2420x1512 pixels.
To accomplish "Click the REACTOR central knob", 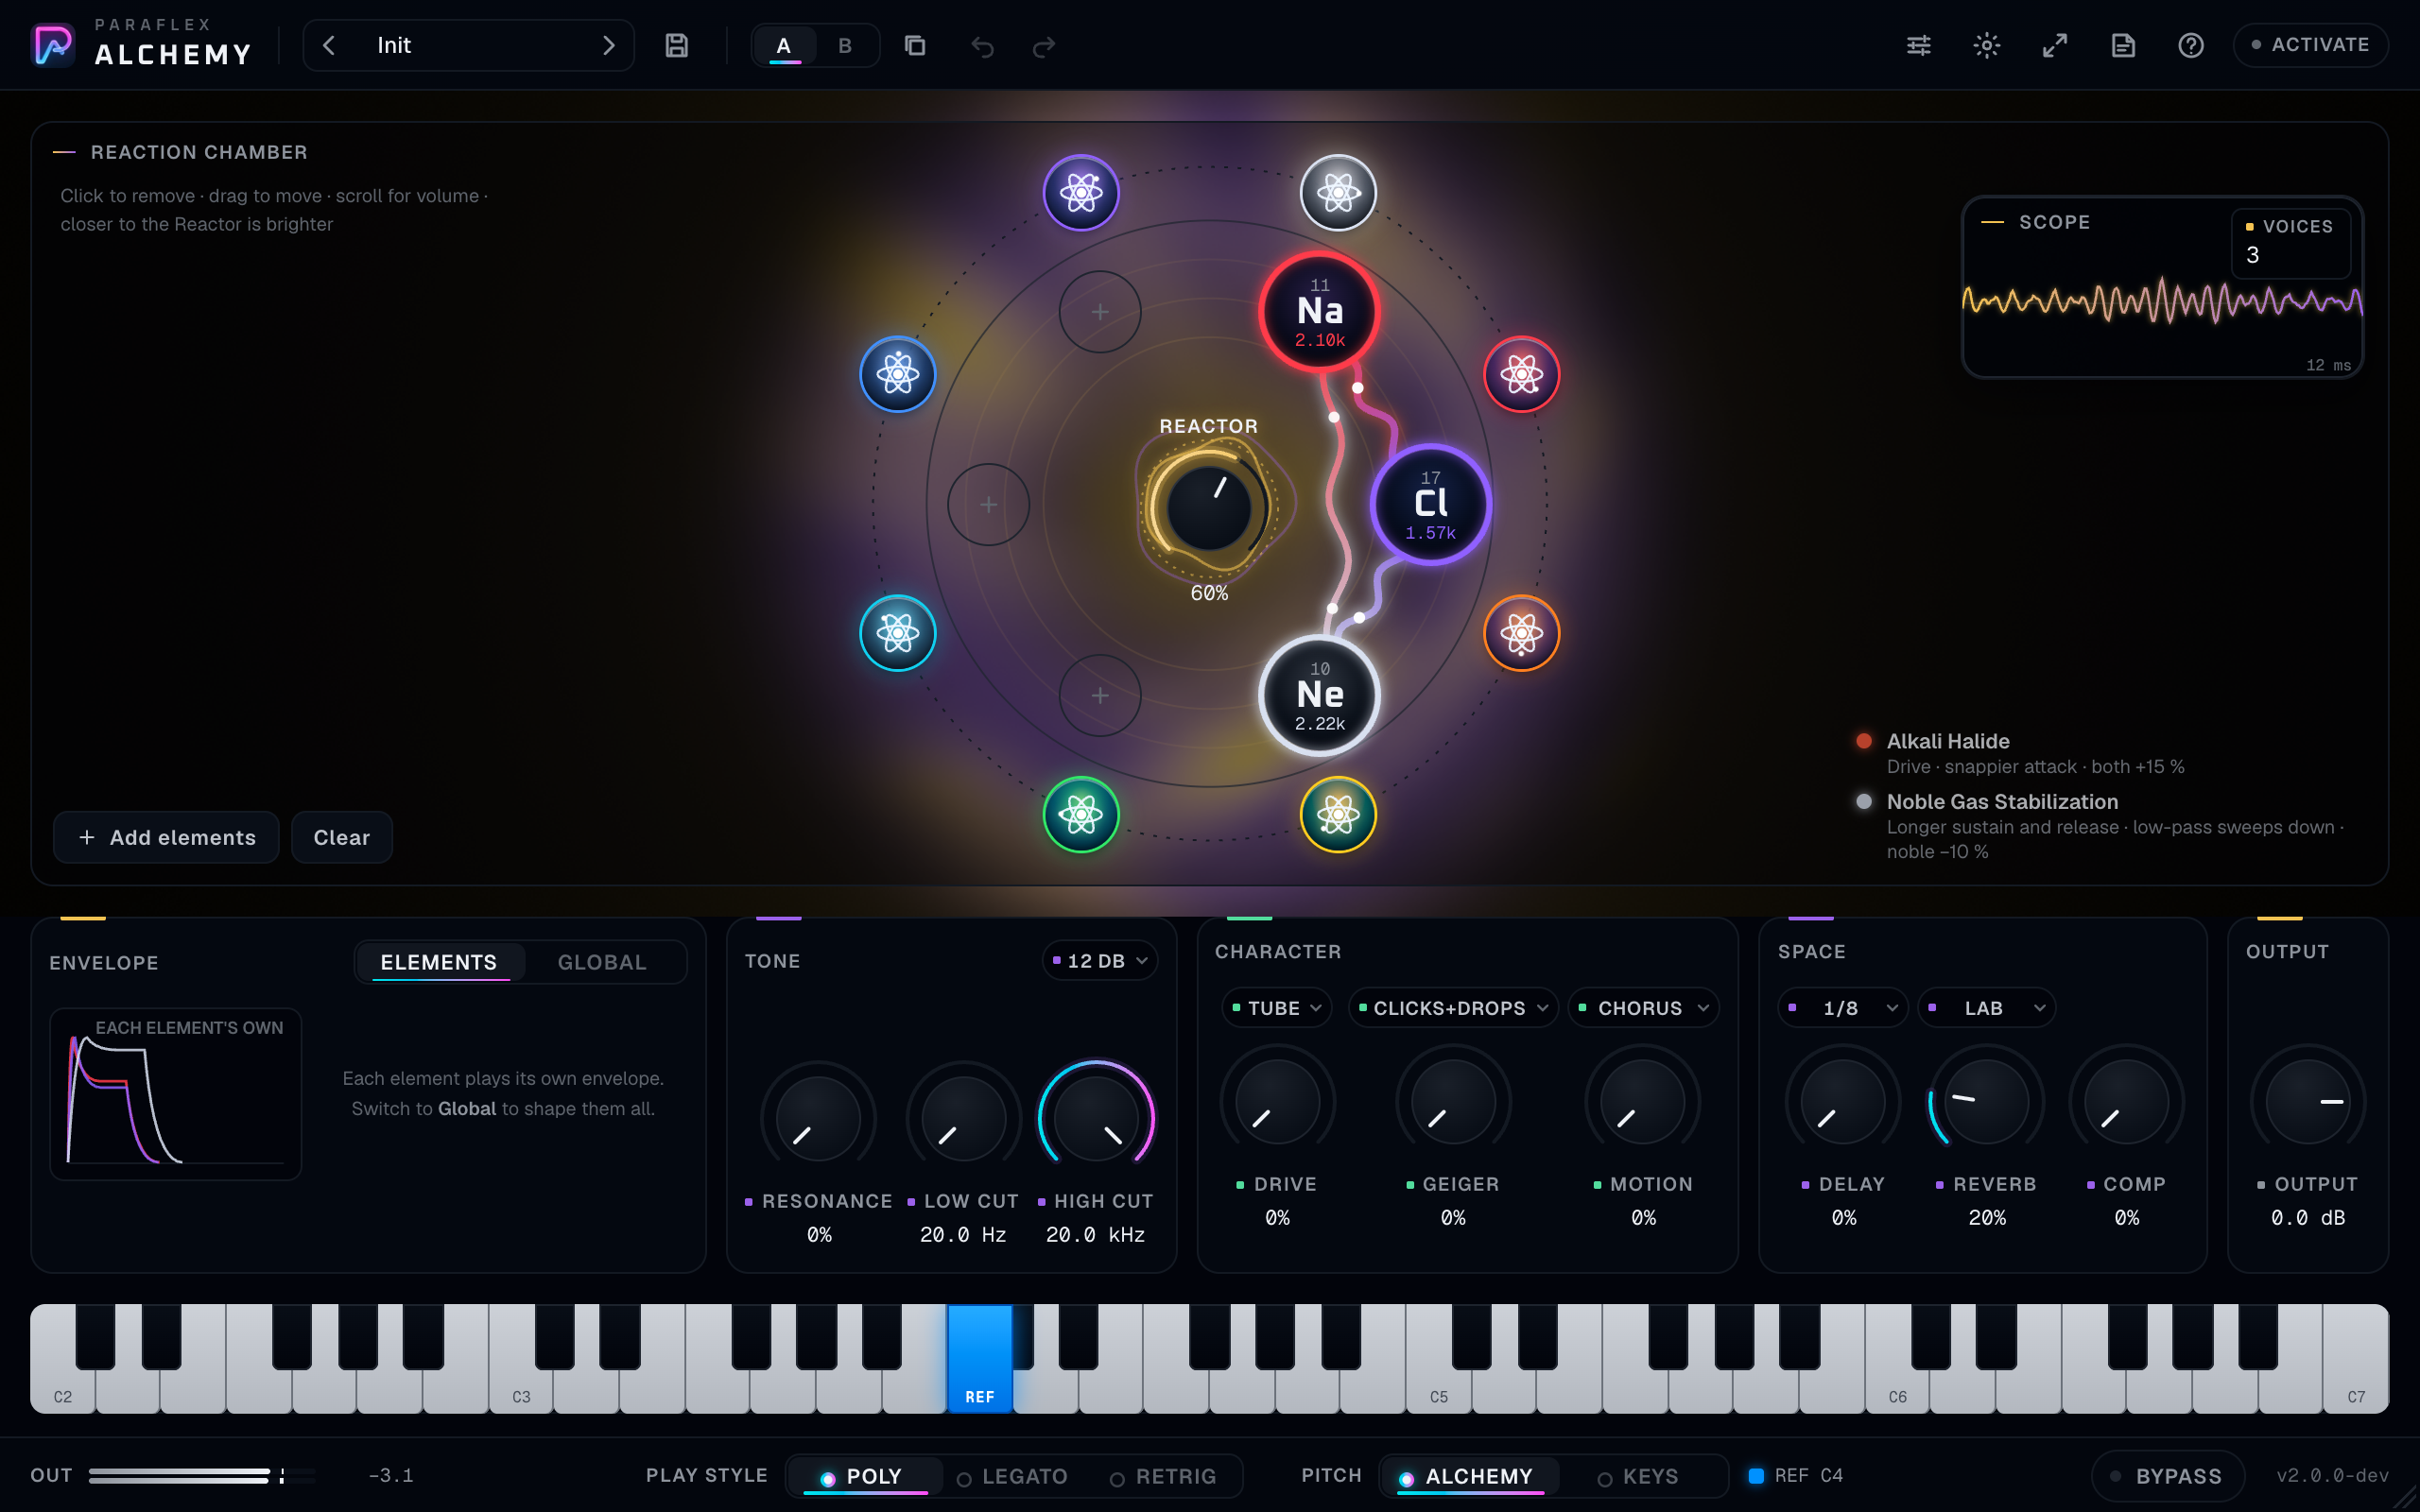I will (x=1209, y=508).
